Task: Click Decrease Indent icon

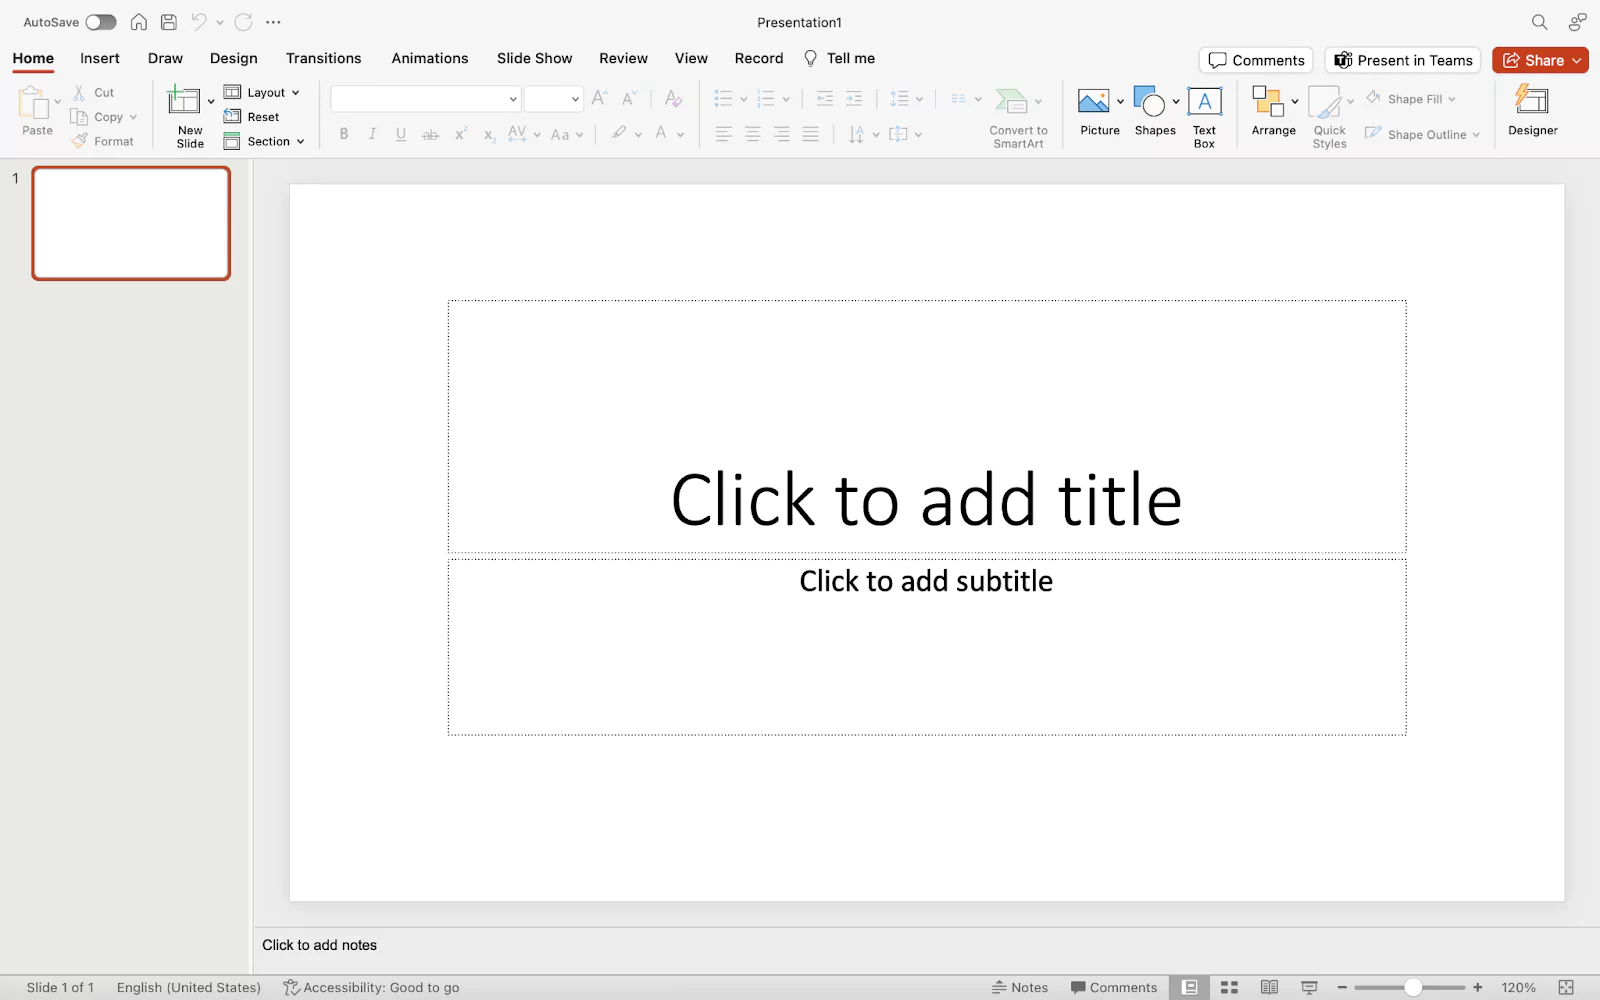Action: pyautogui.click(x=825, y=98)
